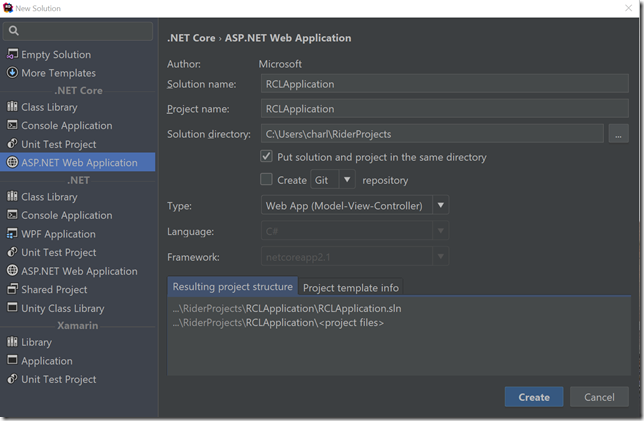Image resolution: width=644 pixels, height=421 pixels.
Task: Pick .NET Core Console Application icon
Action: click(12, 125)
